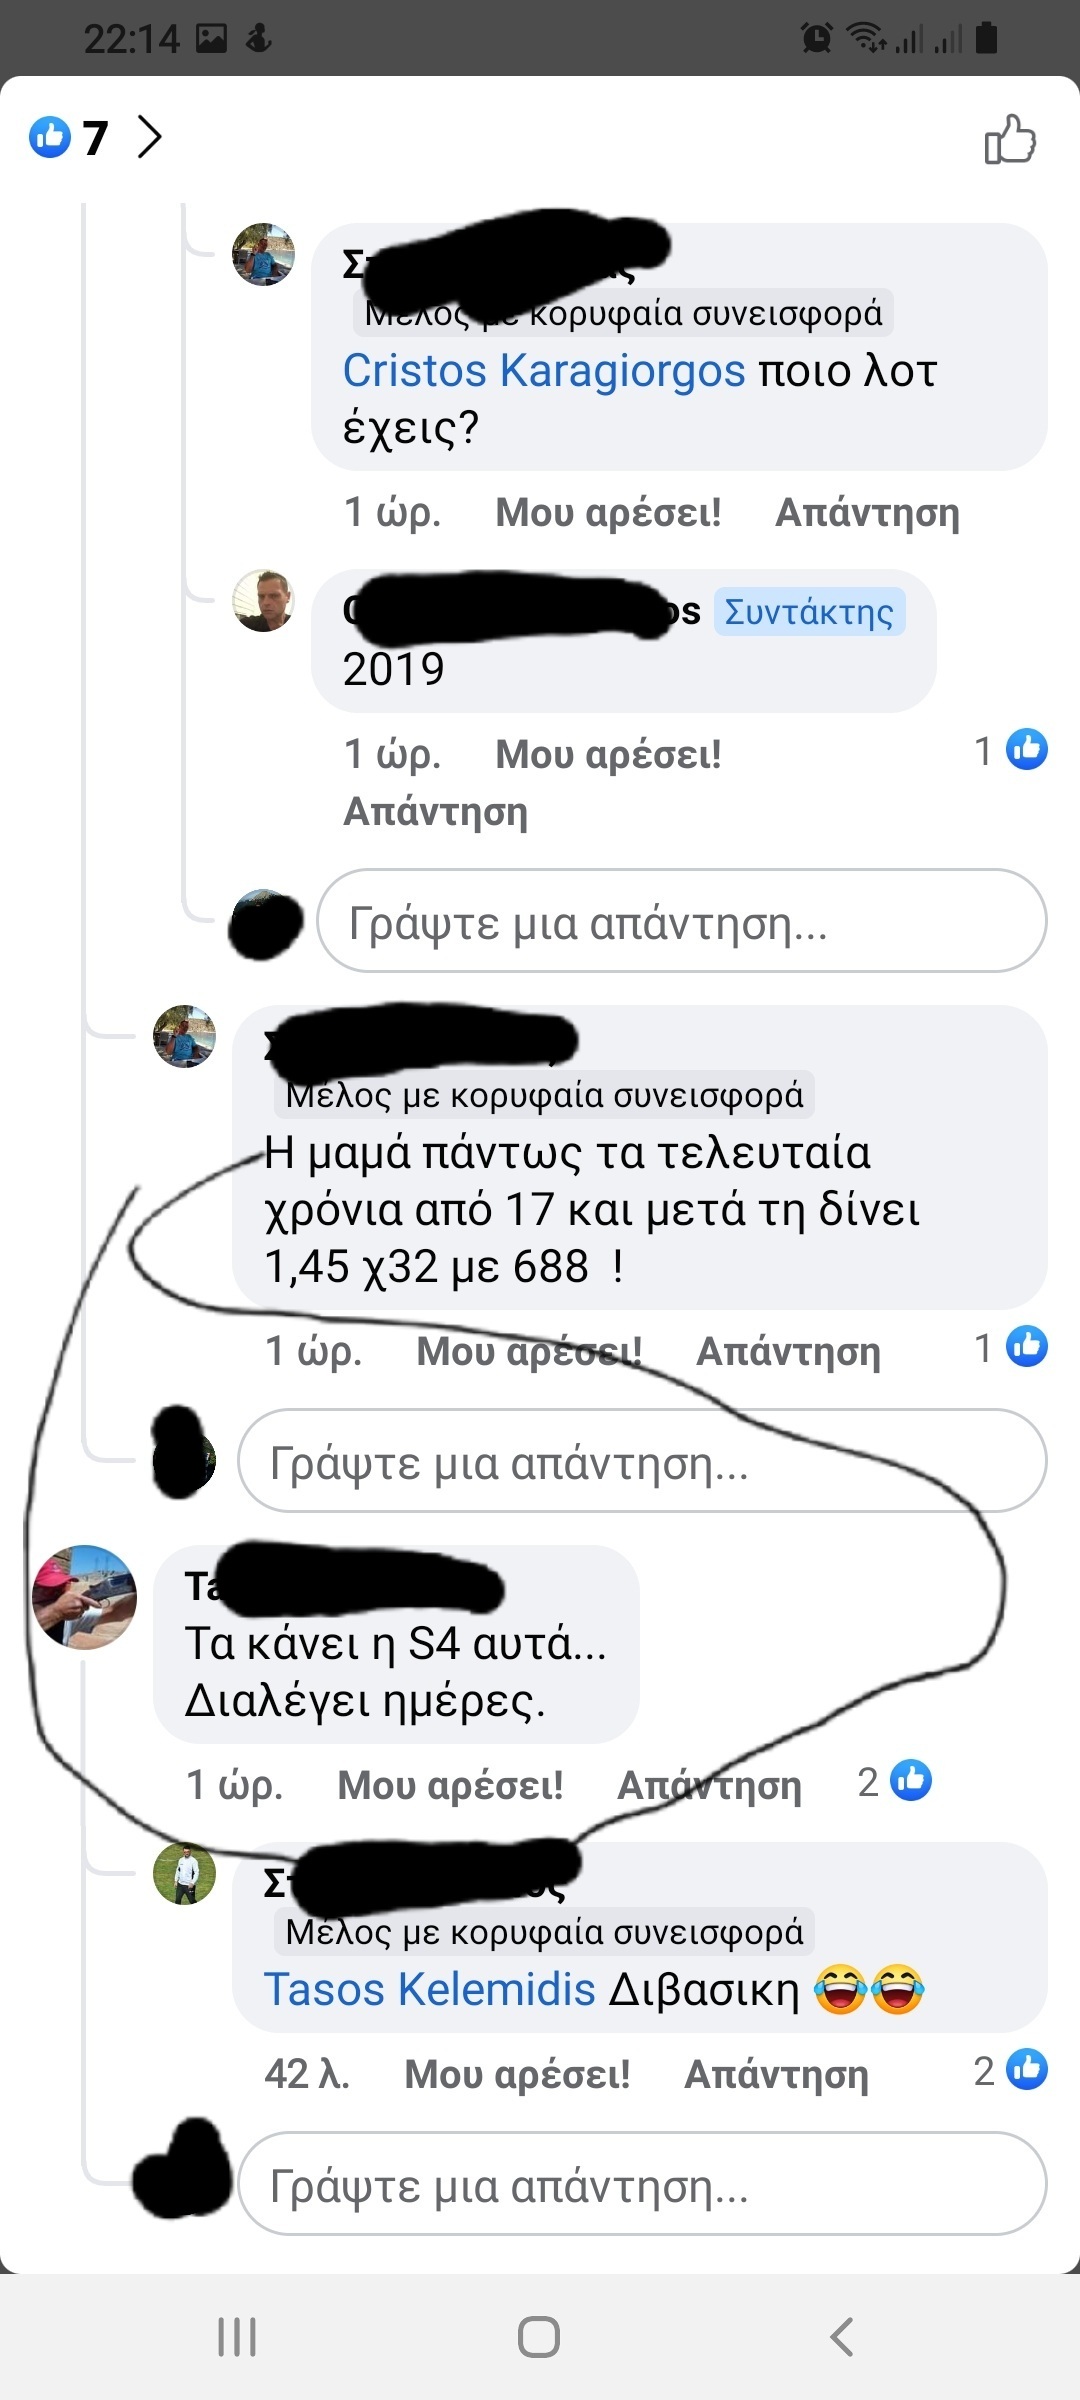Viewport: 1080px width, 2400px height.
Task: Reply to the 'Διβασικη' comment
Action: (776, 2073)
